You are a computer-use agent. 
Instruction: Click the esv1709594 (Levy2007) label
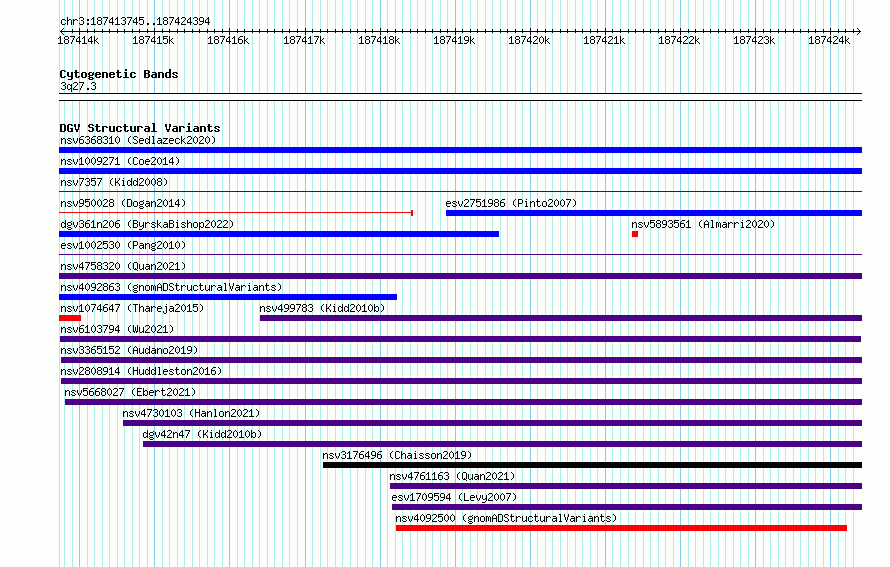454,497
